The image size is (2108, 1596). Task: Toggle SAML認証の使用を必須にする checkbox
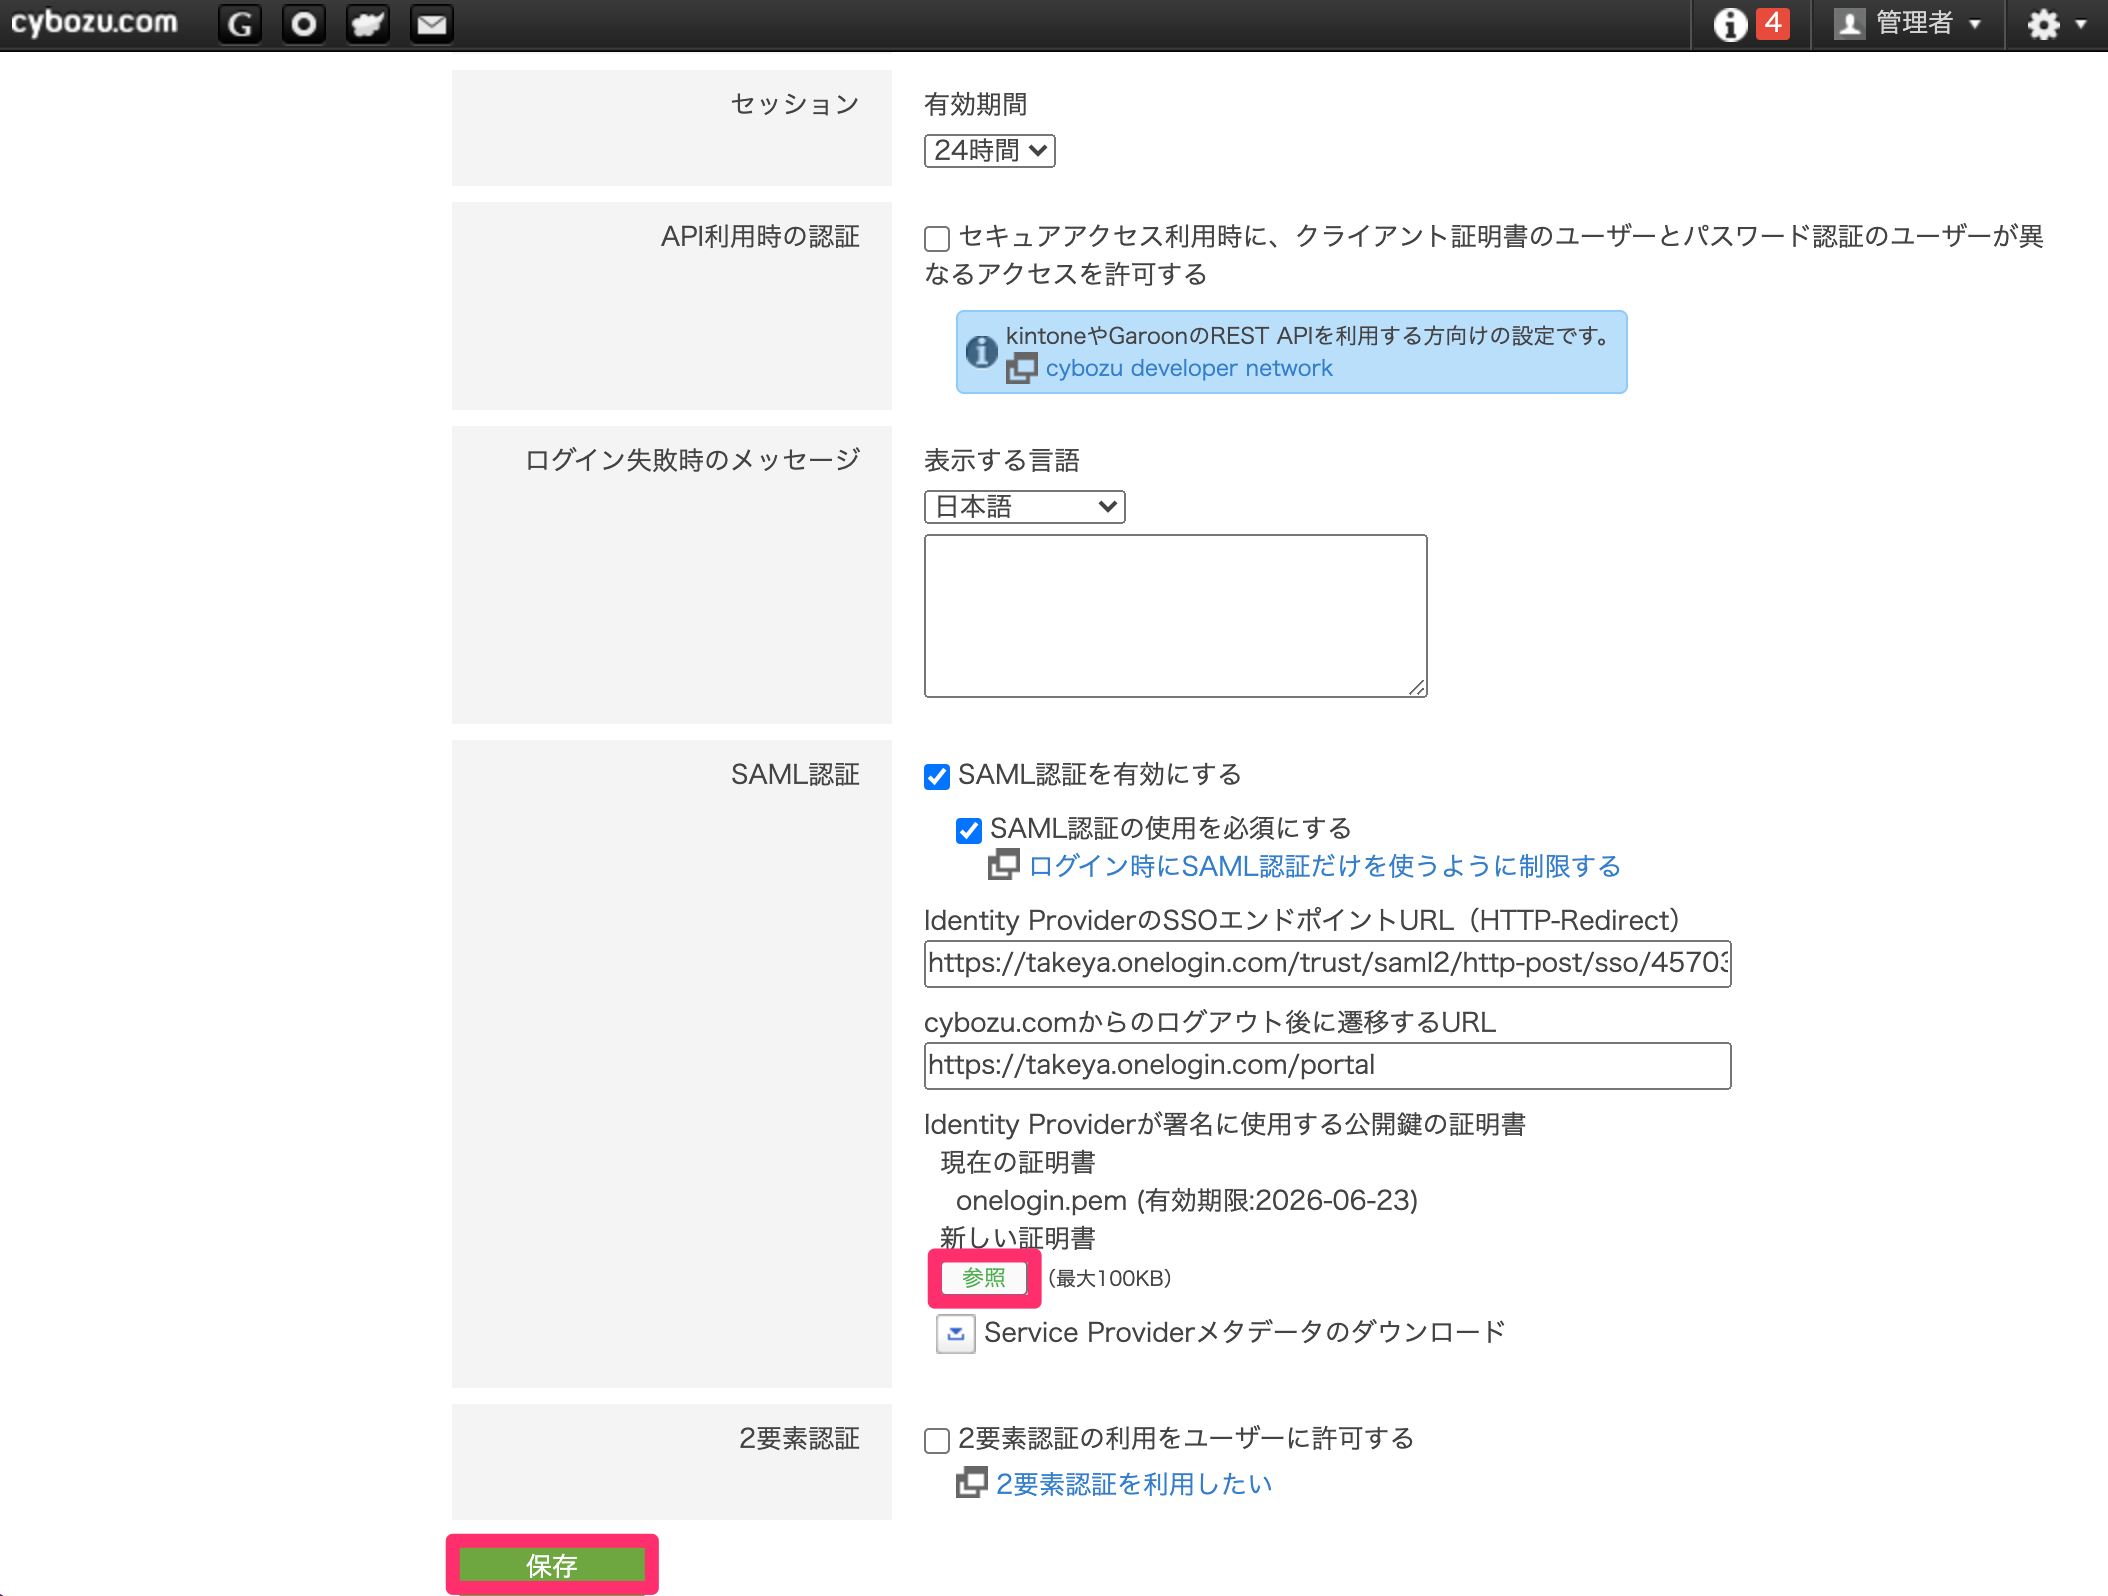pos(969,830)
